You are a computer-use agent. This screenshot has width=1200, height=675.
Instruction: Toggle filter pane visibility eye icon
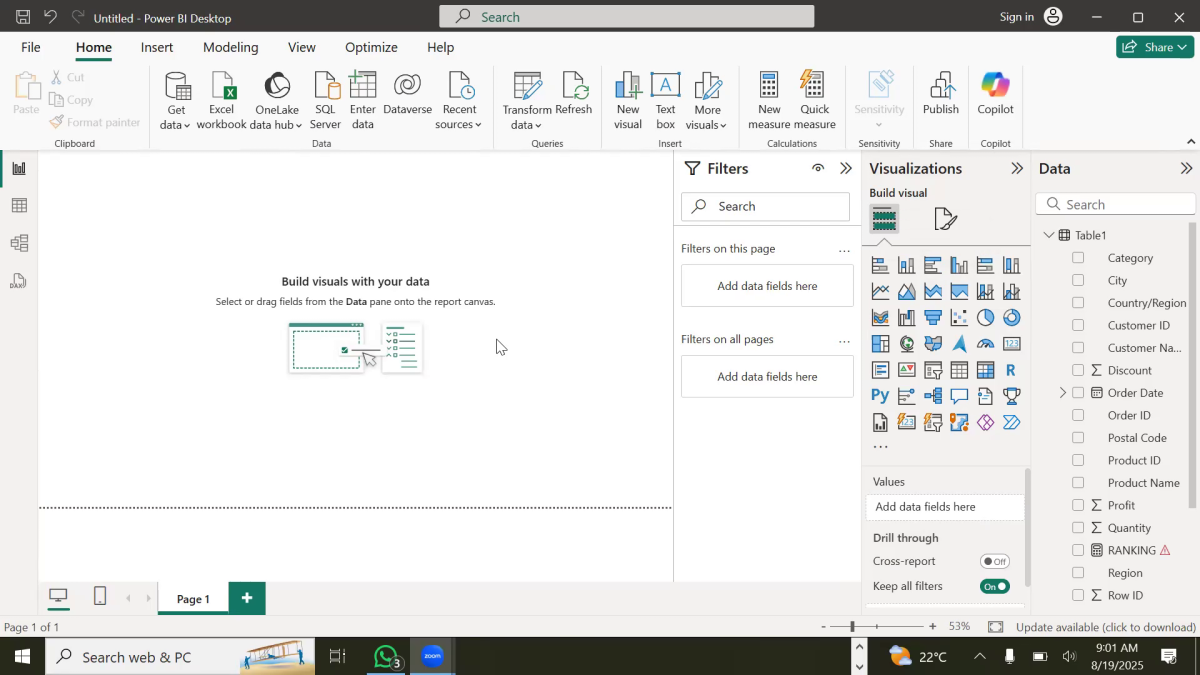[x=818, y=168]
